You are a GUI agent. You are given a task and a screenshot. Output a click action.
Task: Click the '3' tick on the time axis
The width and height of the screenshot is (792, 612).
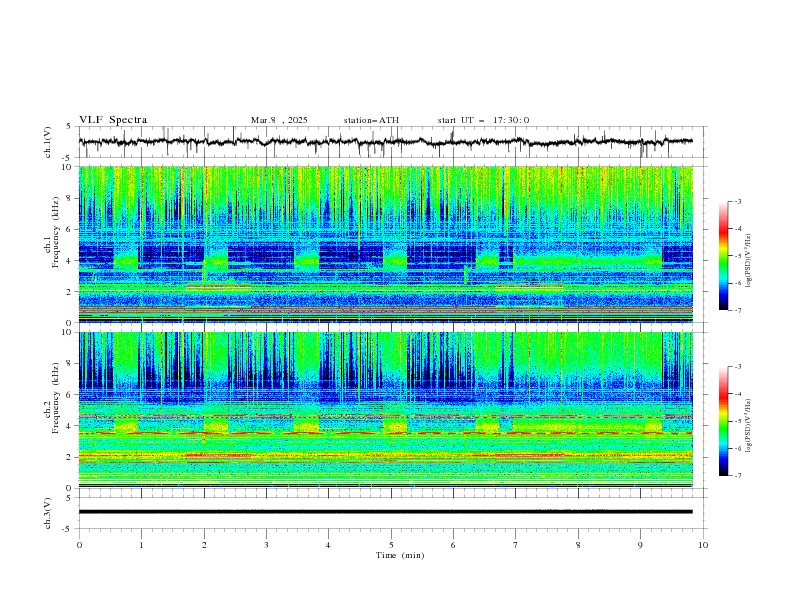[266, 545]
